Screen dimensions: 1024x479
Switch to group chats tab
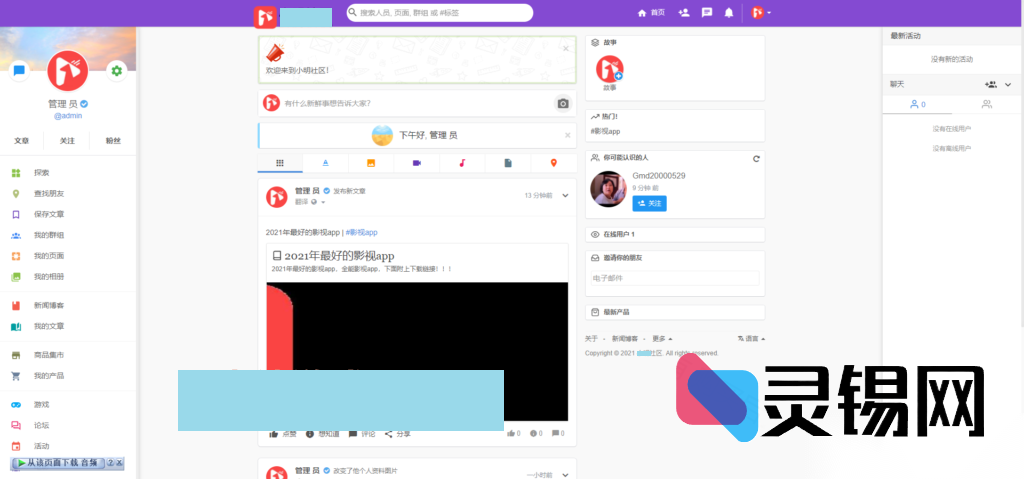click(987, 104)
